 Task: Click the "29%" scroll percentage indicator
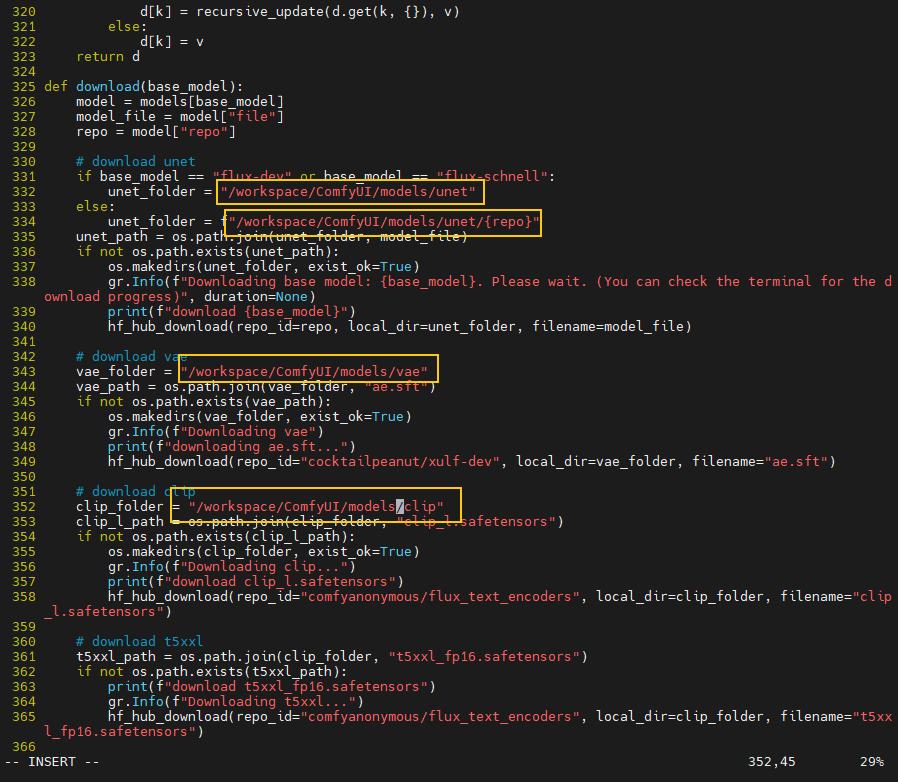[x=872, y=762]
